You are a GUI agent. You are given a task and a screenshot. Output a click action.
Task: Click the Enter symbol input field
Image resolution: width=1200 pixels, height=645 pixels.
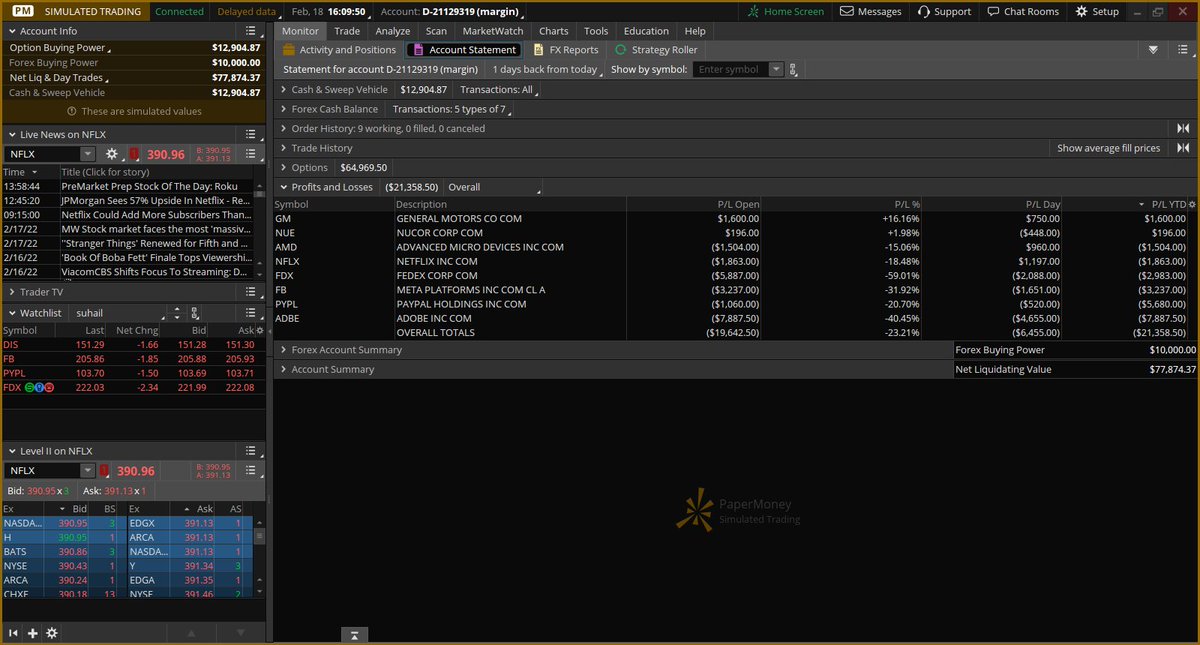click(731, 70)
